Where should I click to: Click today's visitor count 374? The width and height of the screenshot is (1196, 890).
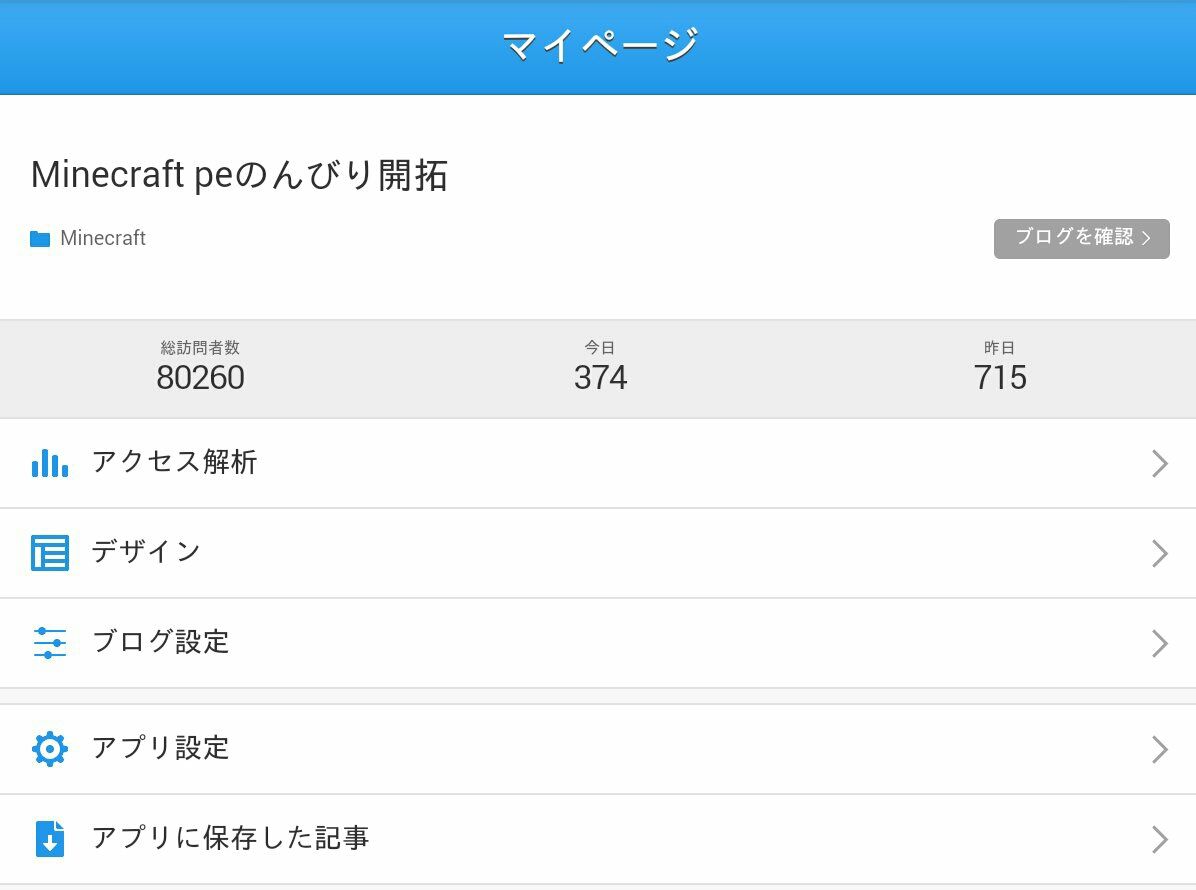(600, 378)
